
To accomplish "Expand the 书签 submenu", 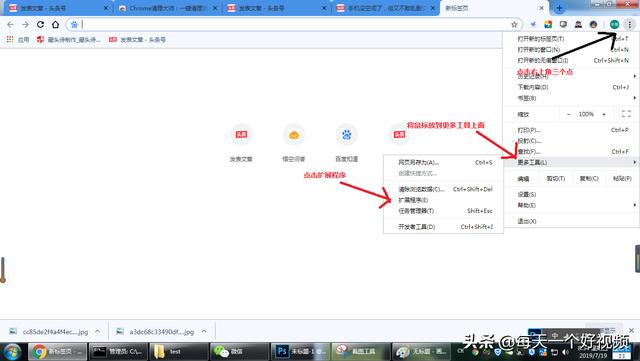I will 572,98.
